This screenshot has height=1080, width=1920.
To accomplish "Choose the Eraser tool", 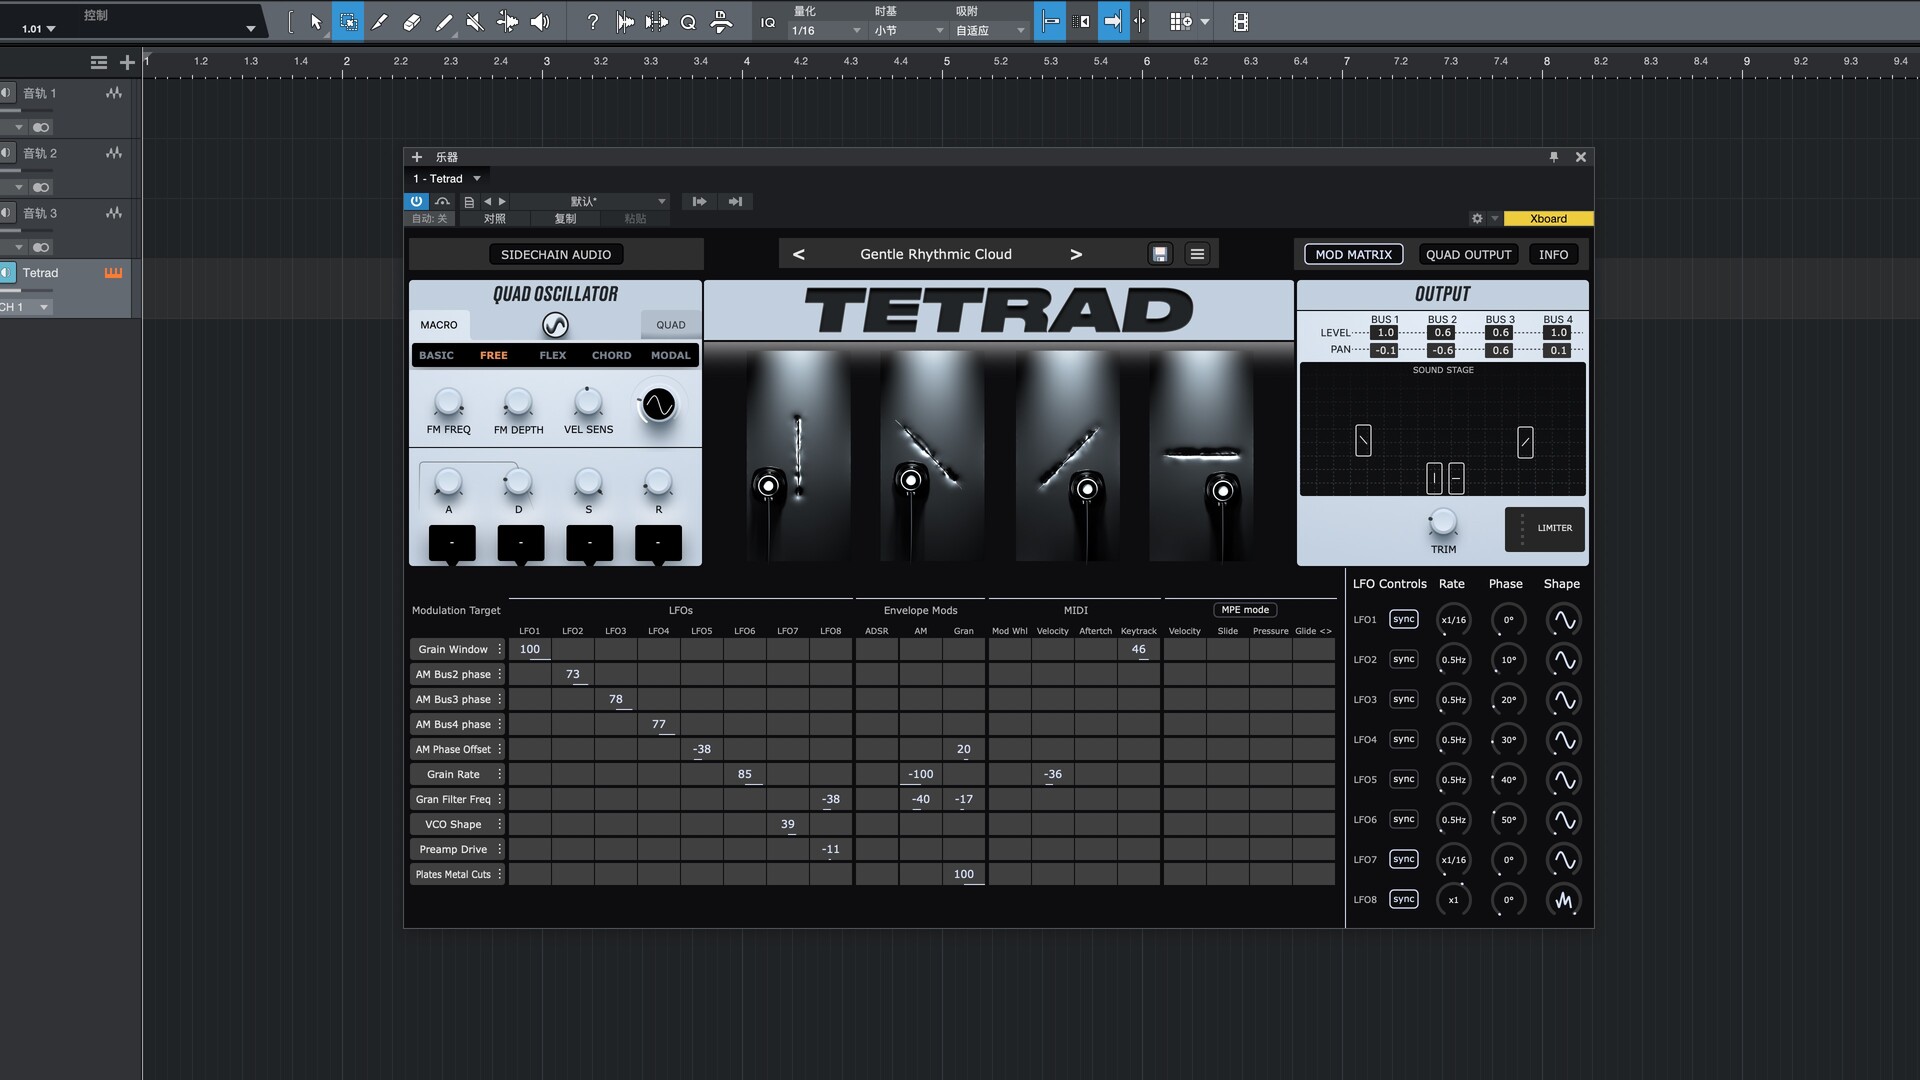I will click(412, 22).
